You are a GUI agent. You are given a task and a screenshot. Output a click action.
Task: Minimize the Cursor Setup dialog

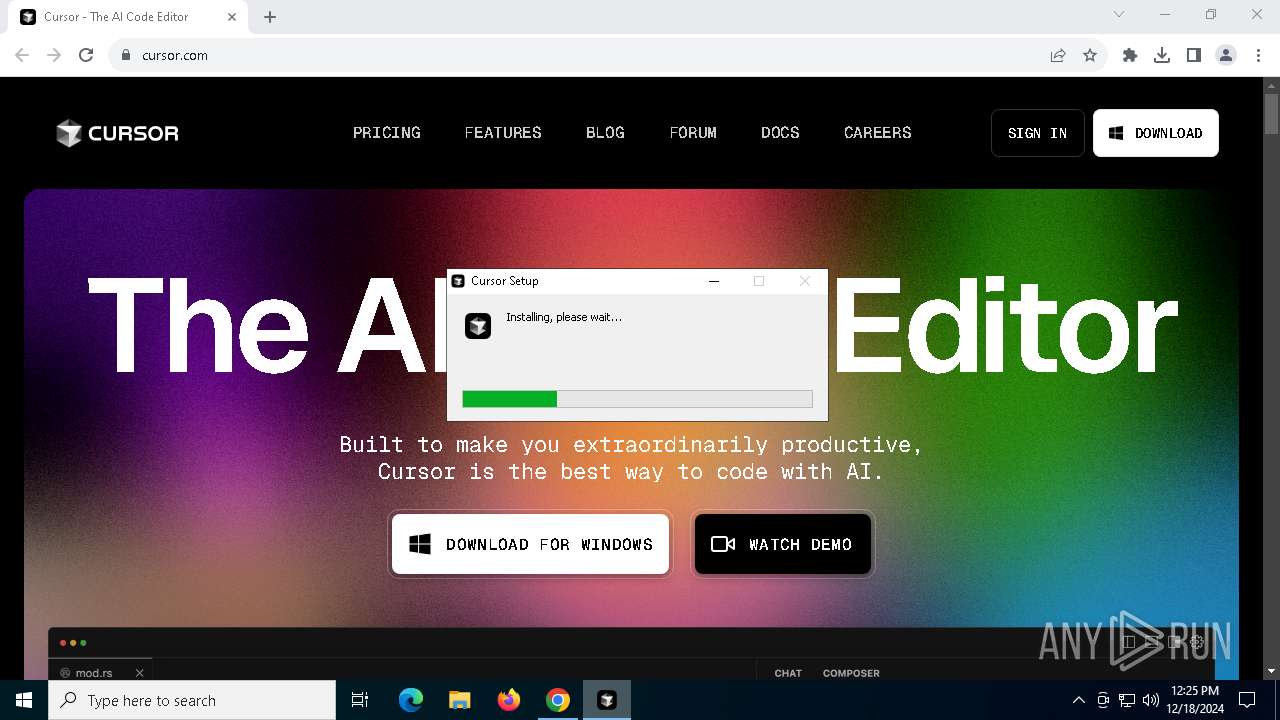[x=714, y=281]
